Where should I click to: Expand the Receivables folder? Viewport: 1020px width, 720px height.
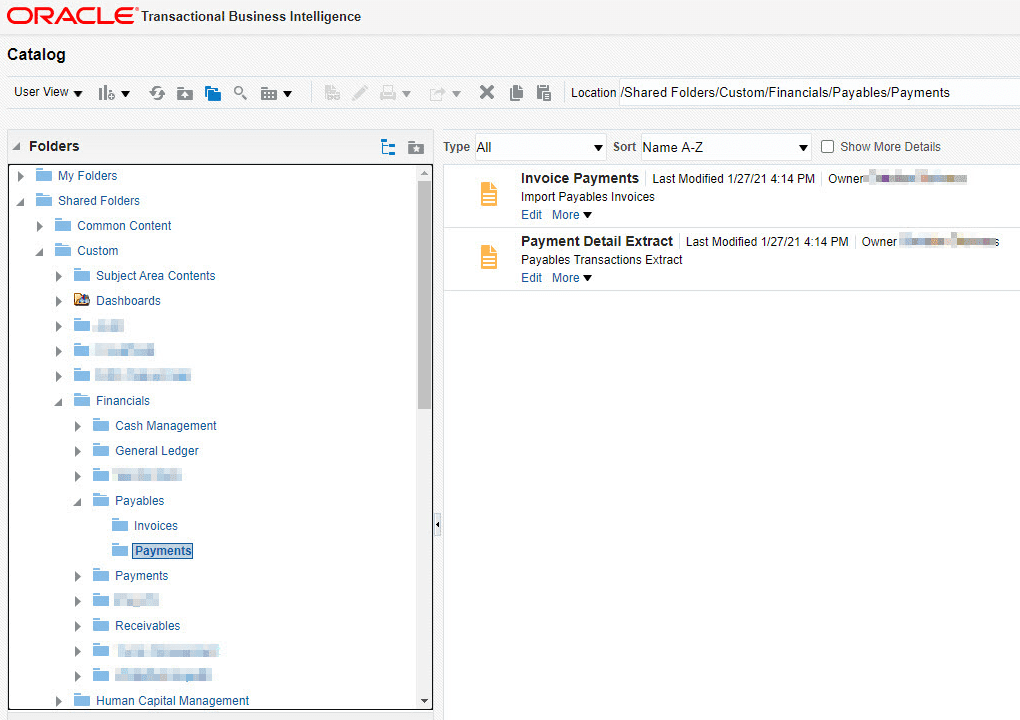tap(77, 626)
